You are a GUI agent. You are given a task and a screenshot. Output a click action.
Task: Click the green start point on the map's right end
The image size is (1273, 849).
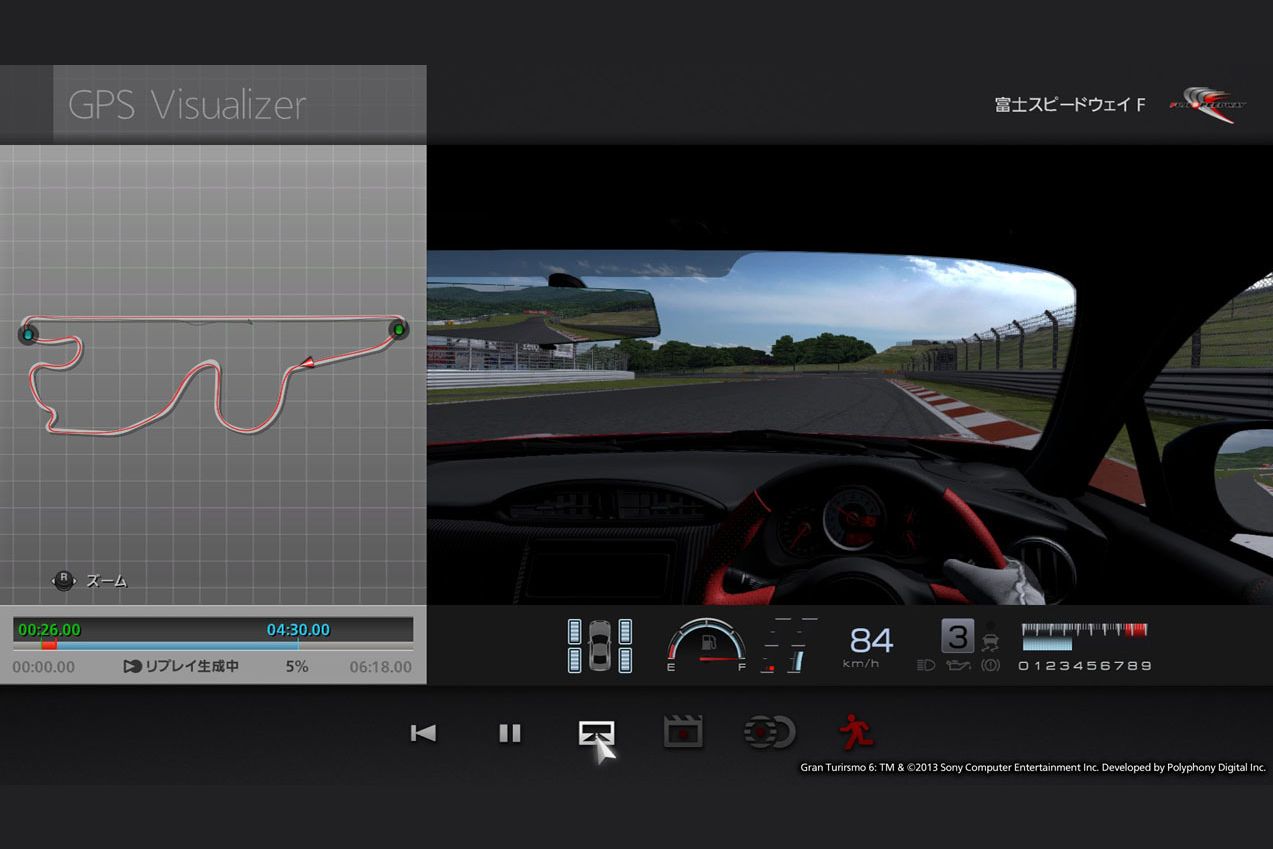[x=398, y=329]
